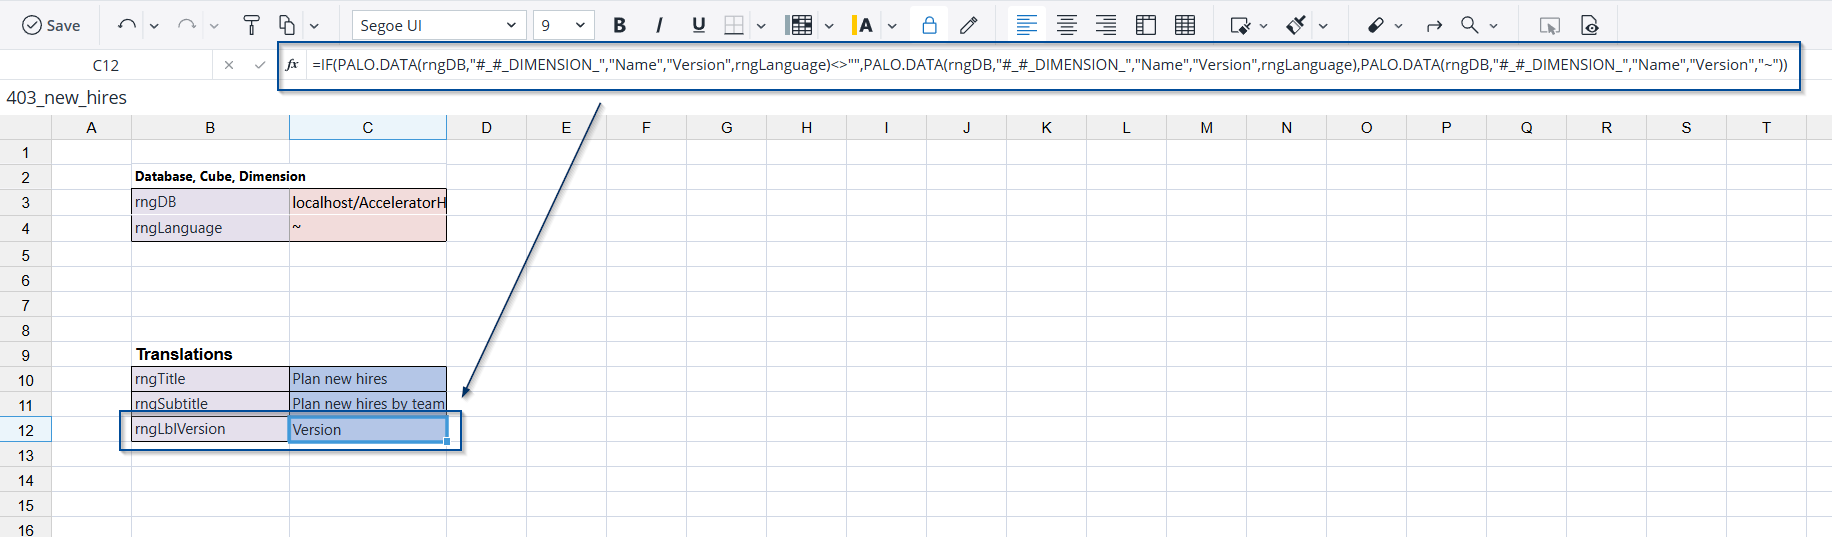The width and height of the screenshot is (1832, 537).
Task: Toggle bold formatting
Action: click(x=619, y=25)
